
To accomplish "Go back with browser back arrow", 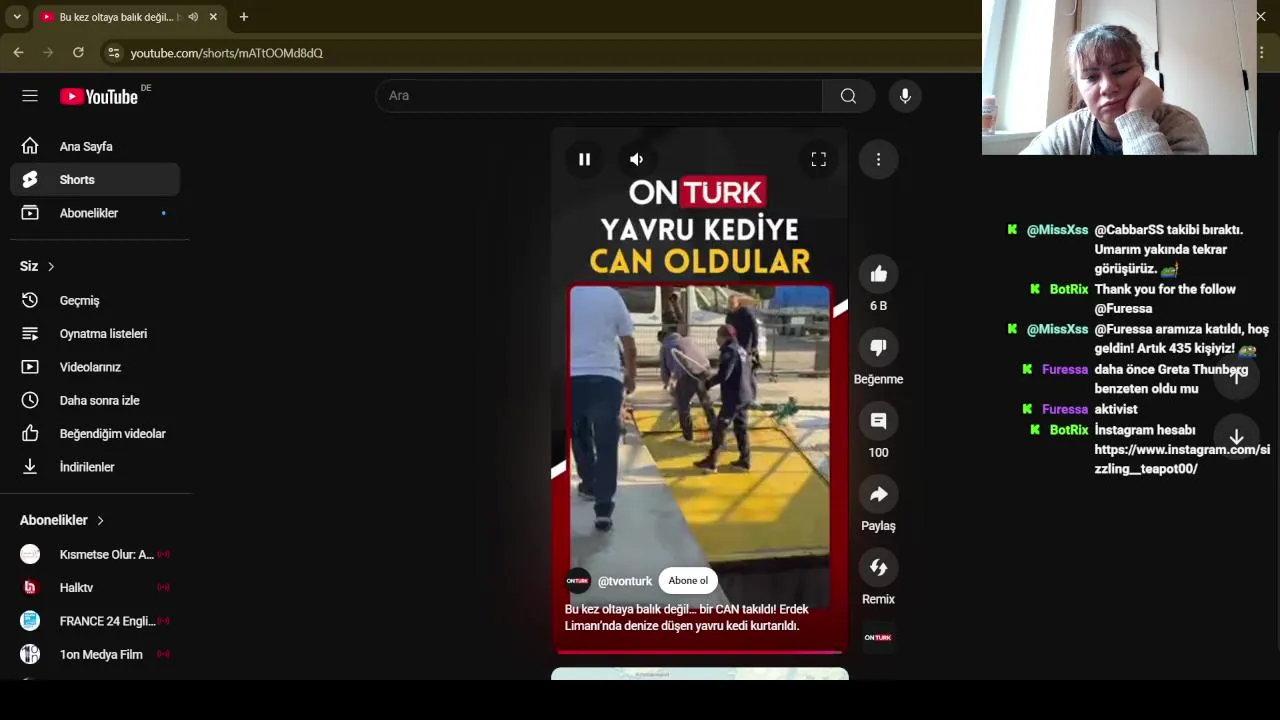I will click(18, 52).
